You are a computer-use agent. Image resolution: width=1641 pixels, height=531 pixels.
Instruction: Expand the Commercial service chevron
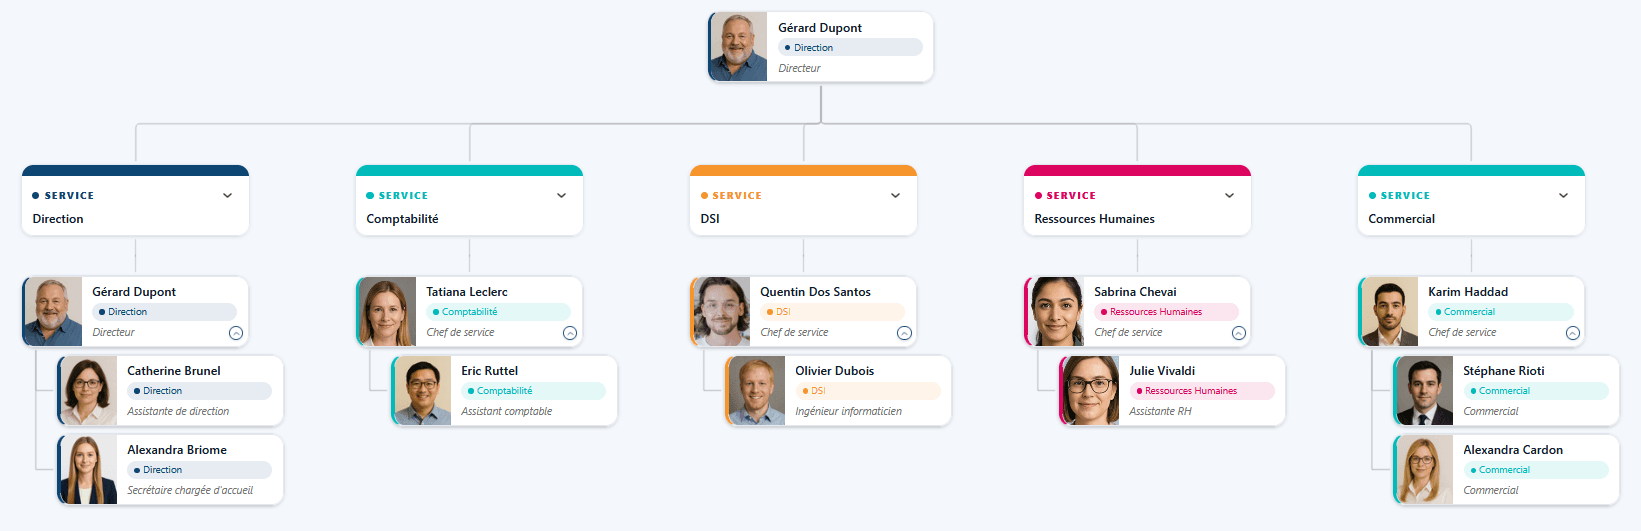tap(1564, 196)
